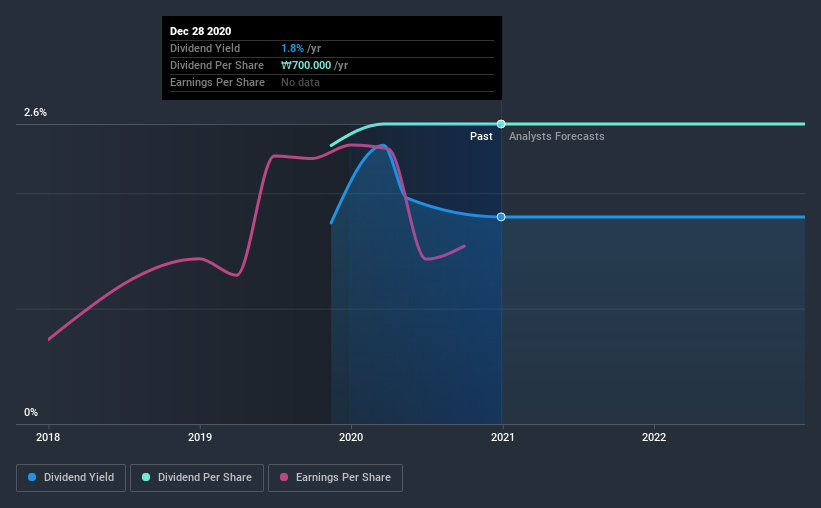The height and width of the screenshot is (508, 821).
Task: Click the 2018 x-axis label
Action: click(x=48, y=437)
